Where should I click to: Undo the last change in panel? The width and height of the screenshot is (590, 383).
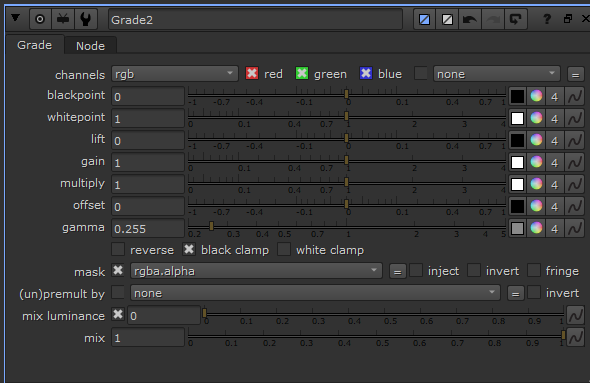pyautogui.click(x=470, y=19)
